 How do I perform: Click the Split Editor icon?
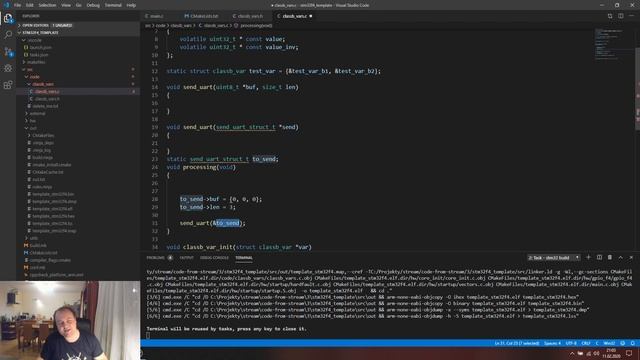coord(621,16)
